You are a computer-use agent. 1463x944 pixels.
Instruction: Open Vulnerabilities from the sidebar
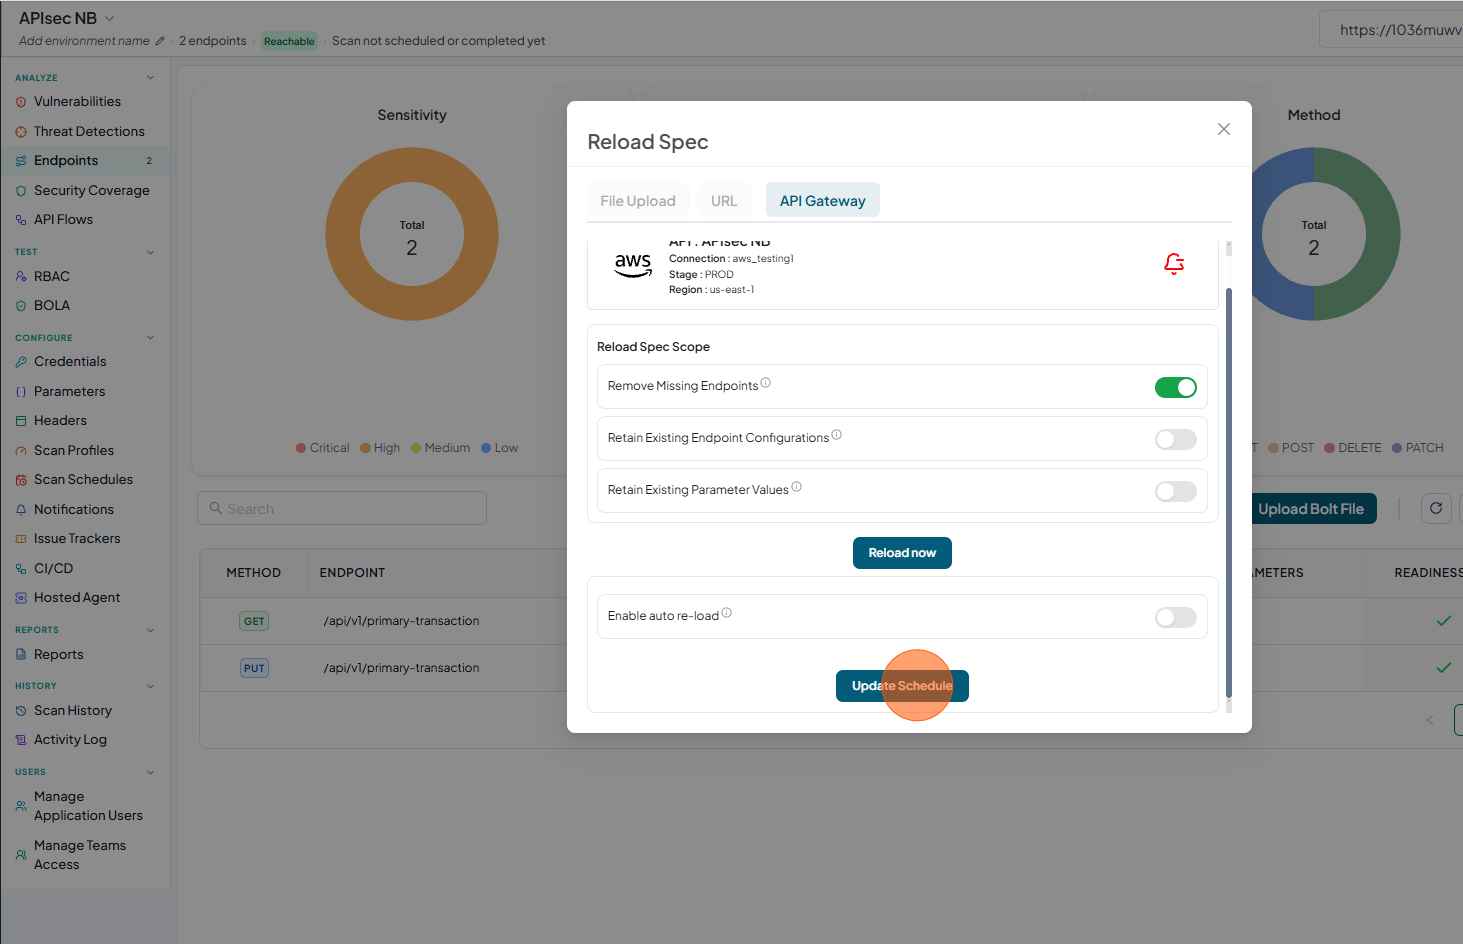[77, 102]
